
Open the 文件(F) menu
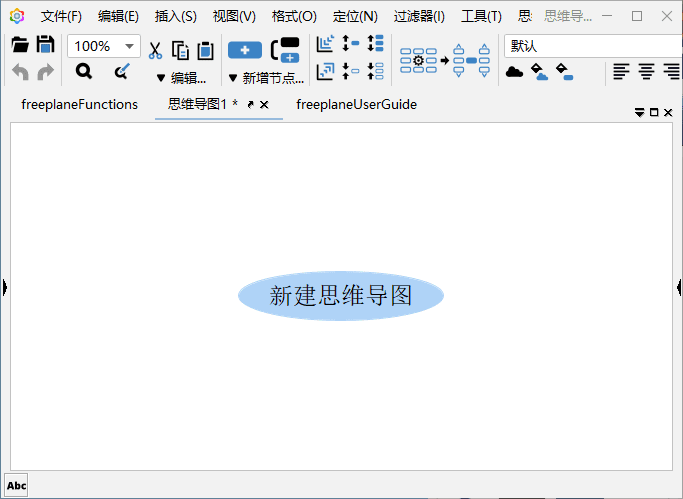click(x=61, y=16)
